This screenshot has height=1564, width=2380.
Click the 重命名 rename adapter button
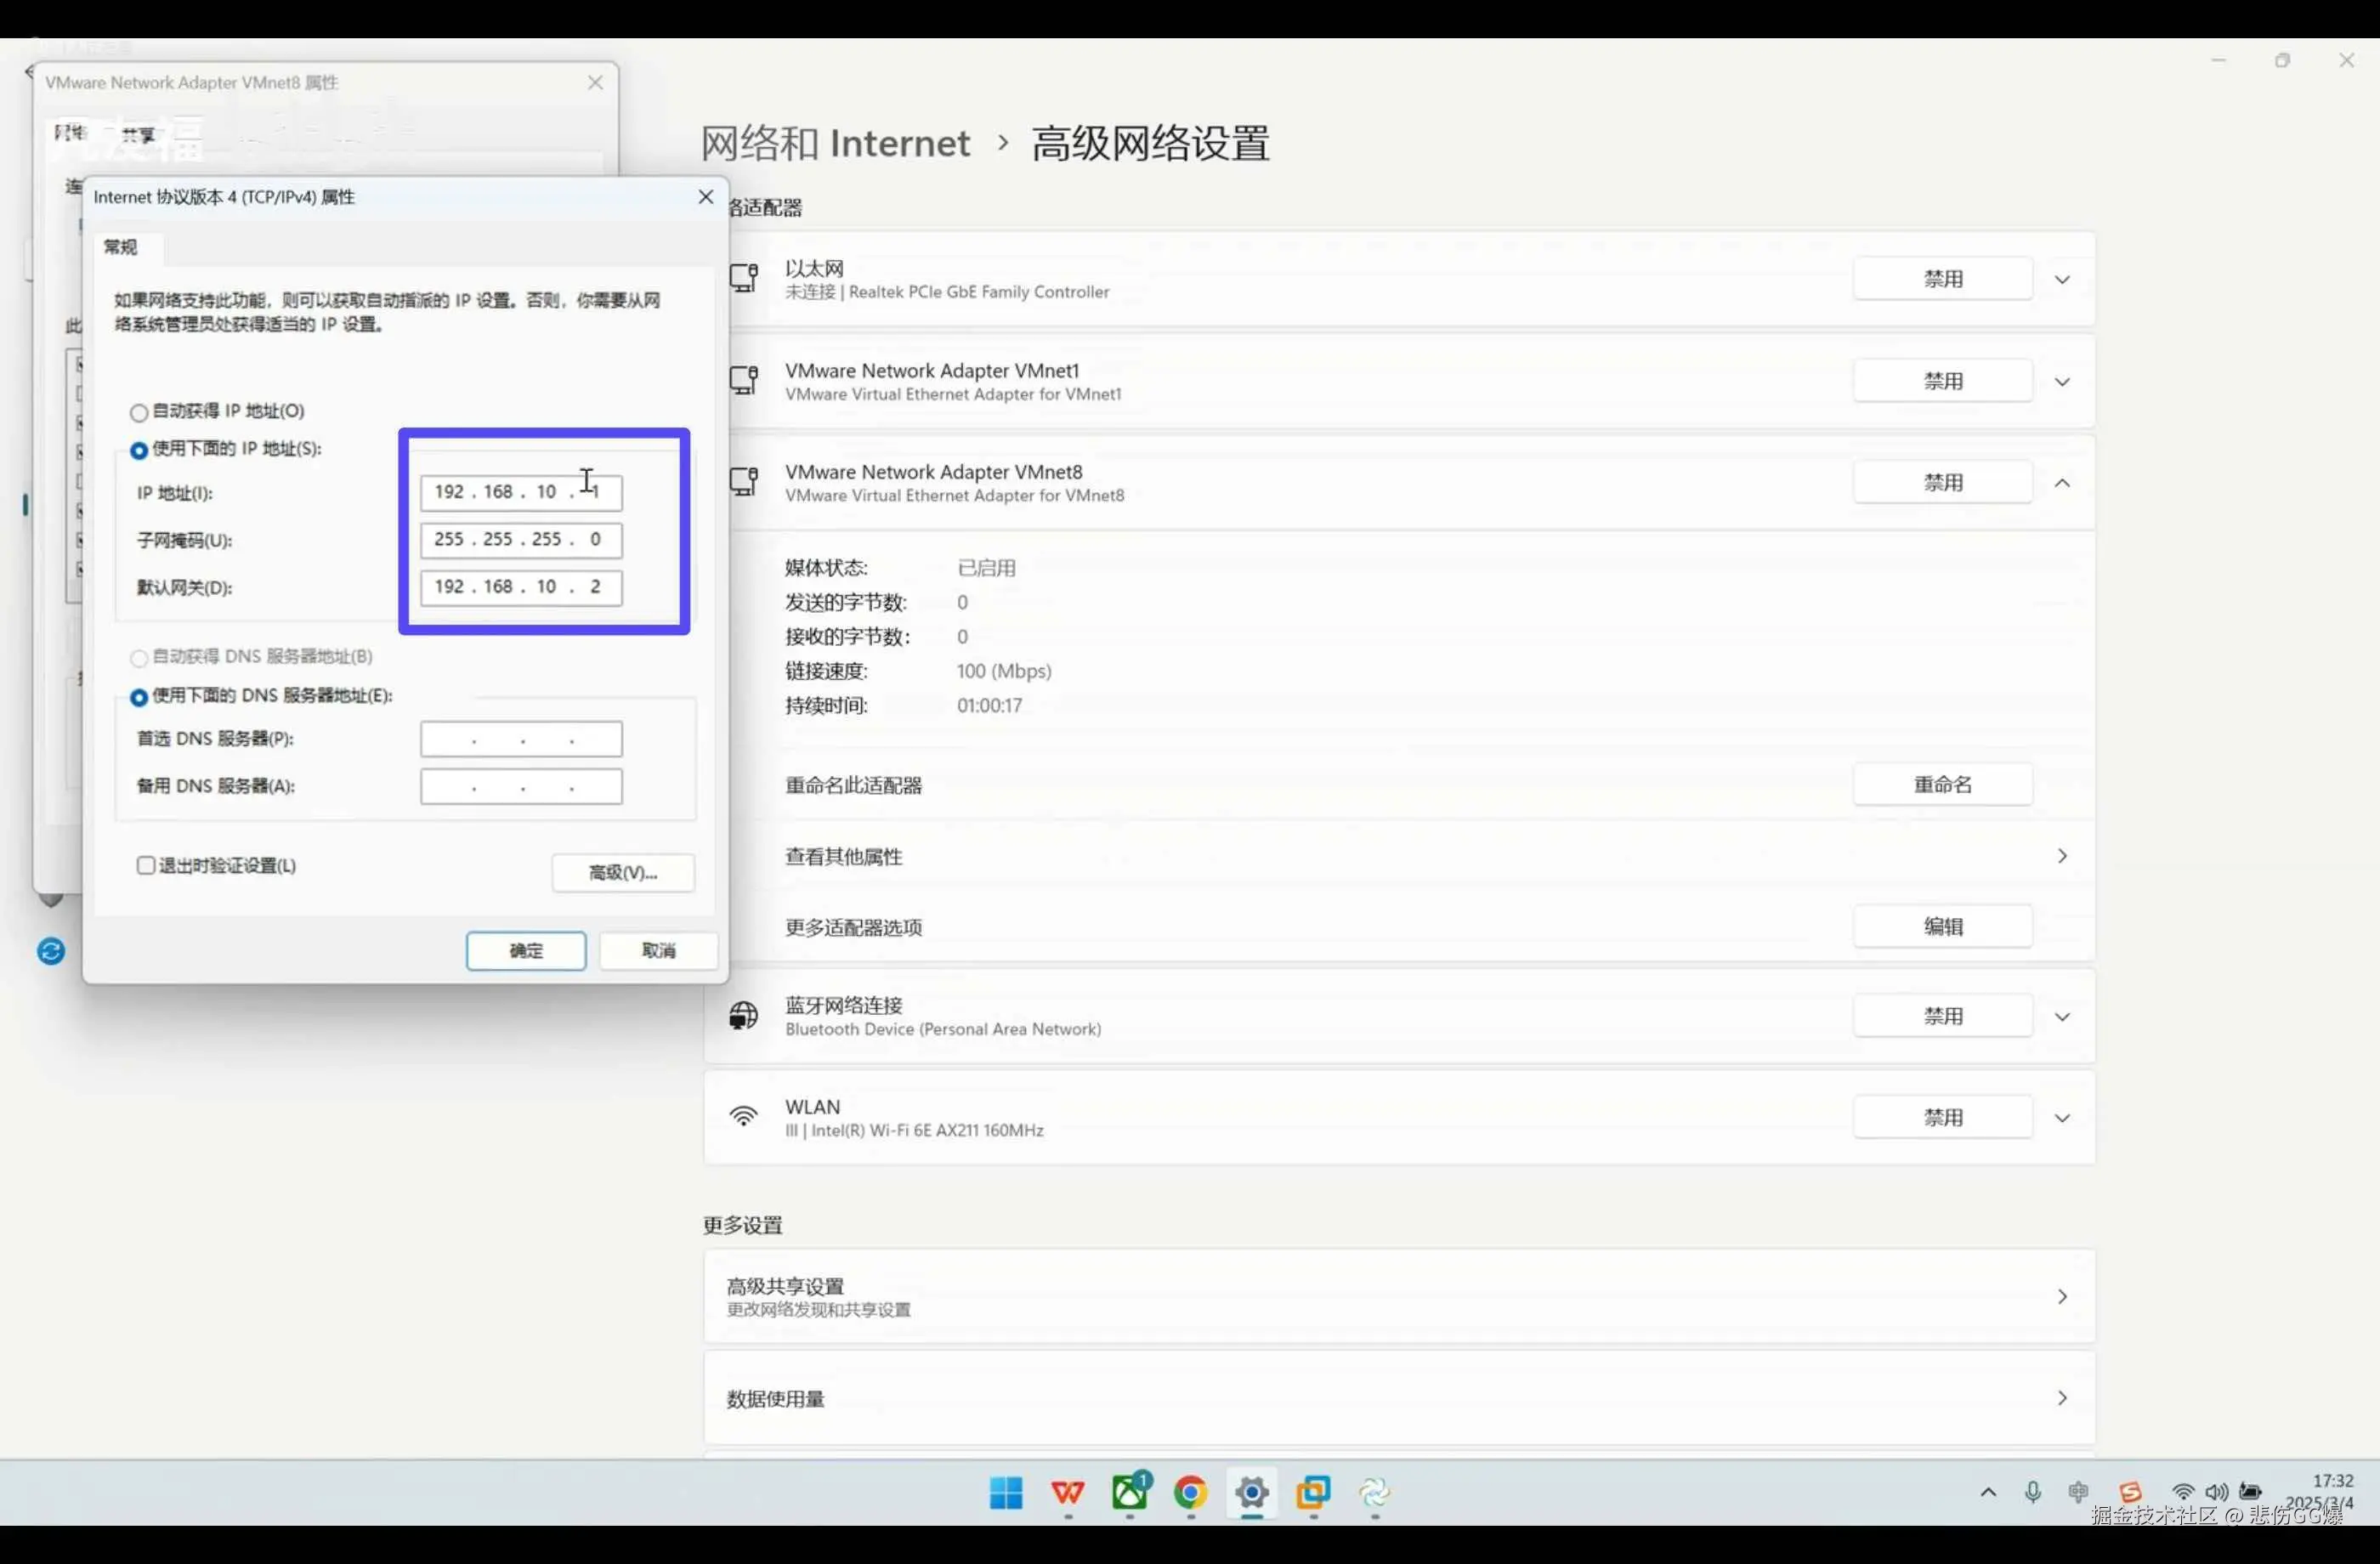[1942, 785]
